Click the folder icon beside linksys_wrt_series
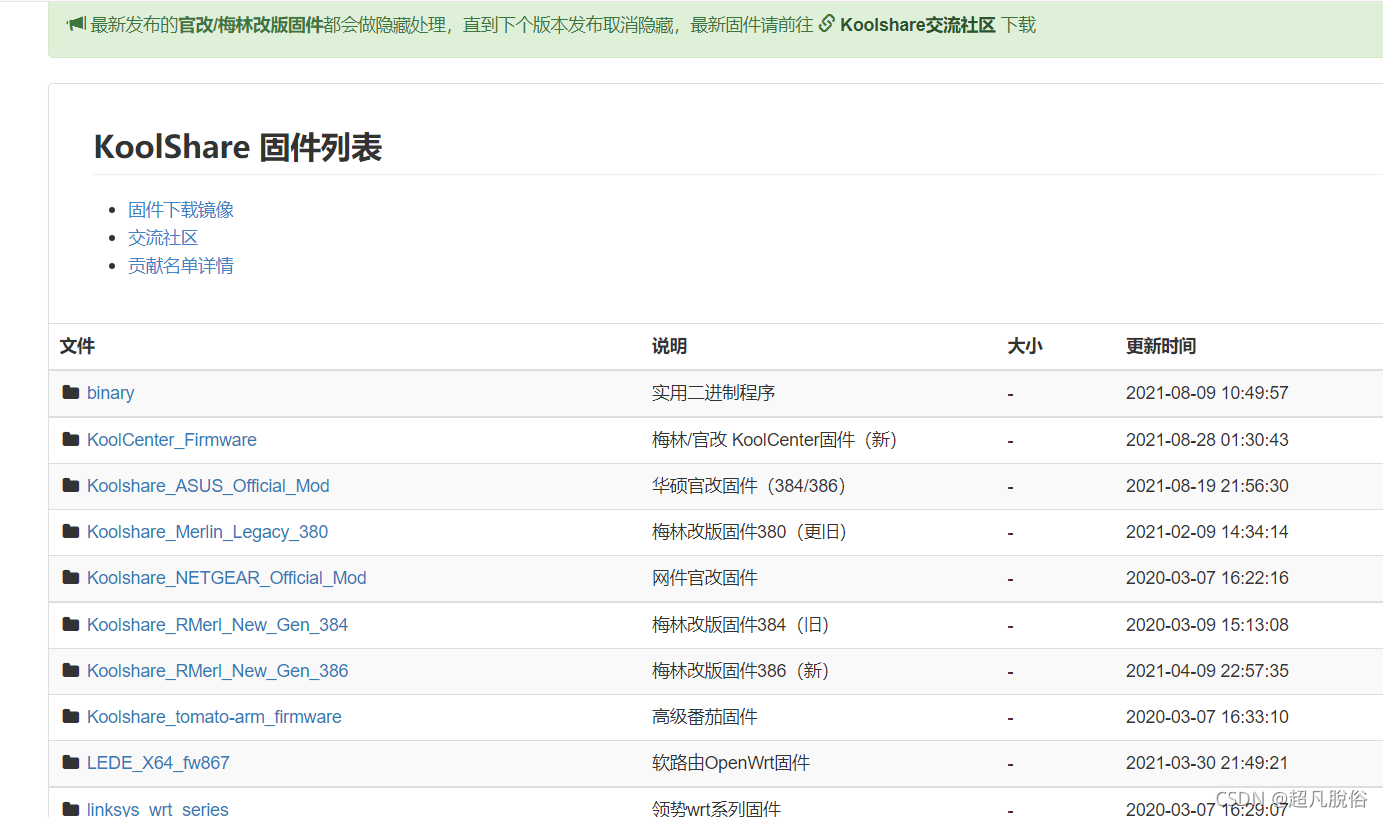The width and height of the screenshot is (1383, 817). click(71, 808)
